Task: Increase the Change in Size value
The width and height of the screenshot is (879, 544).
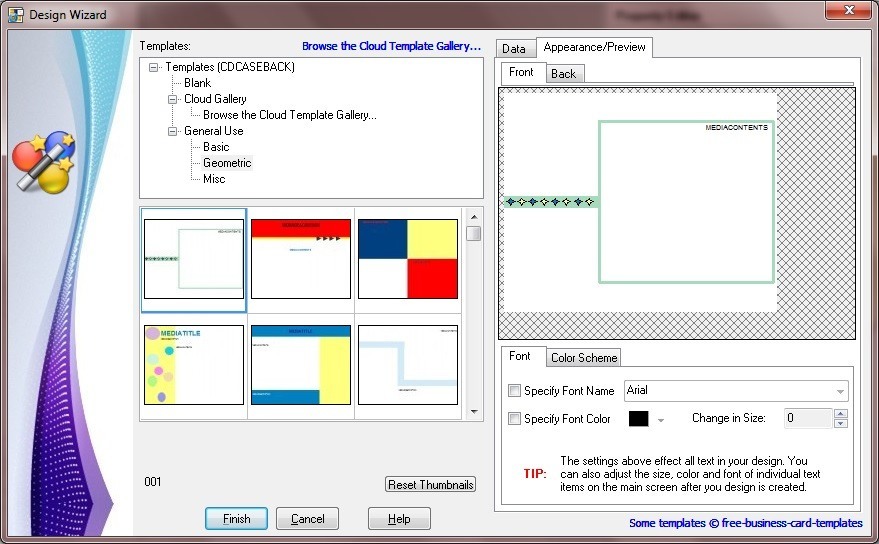Action: (840, 413)
